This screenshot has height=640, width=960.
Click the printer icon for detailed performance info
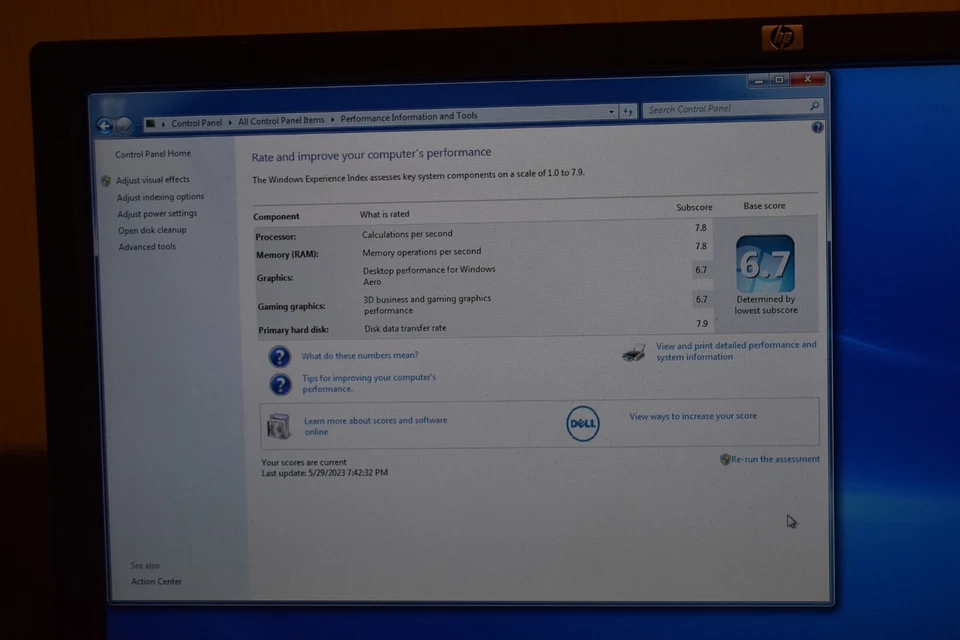pyautogui.click(x=633, y=350)
